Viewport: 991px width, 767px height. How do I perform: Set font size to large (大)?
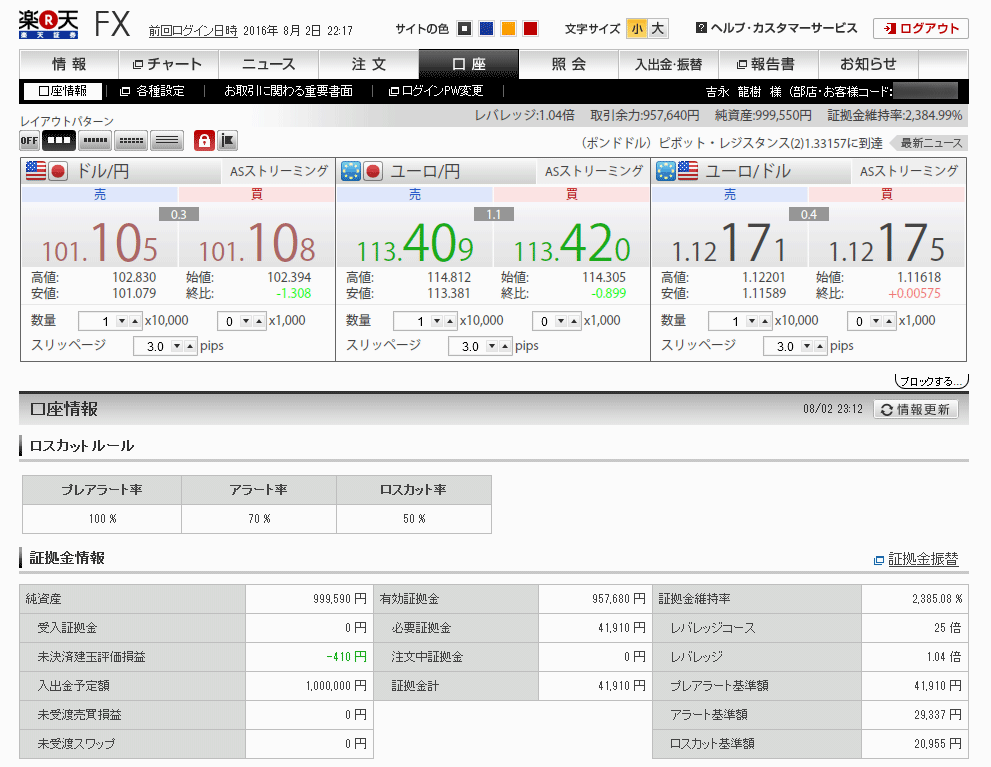(x=657, y=28)
